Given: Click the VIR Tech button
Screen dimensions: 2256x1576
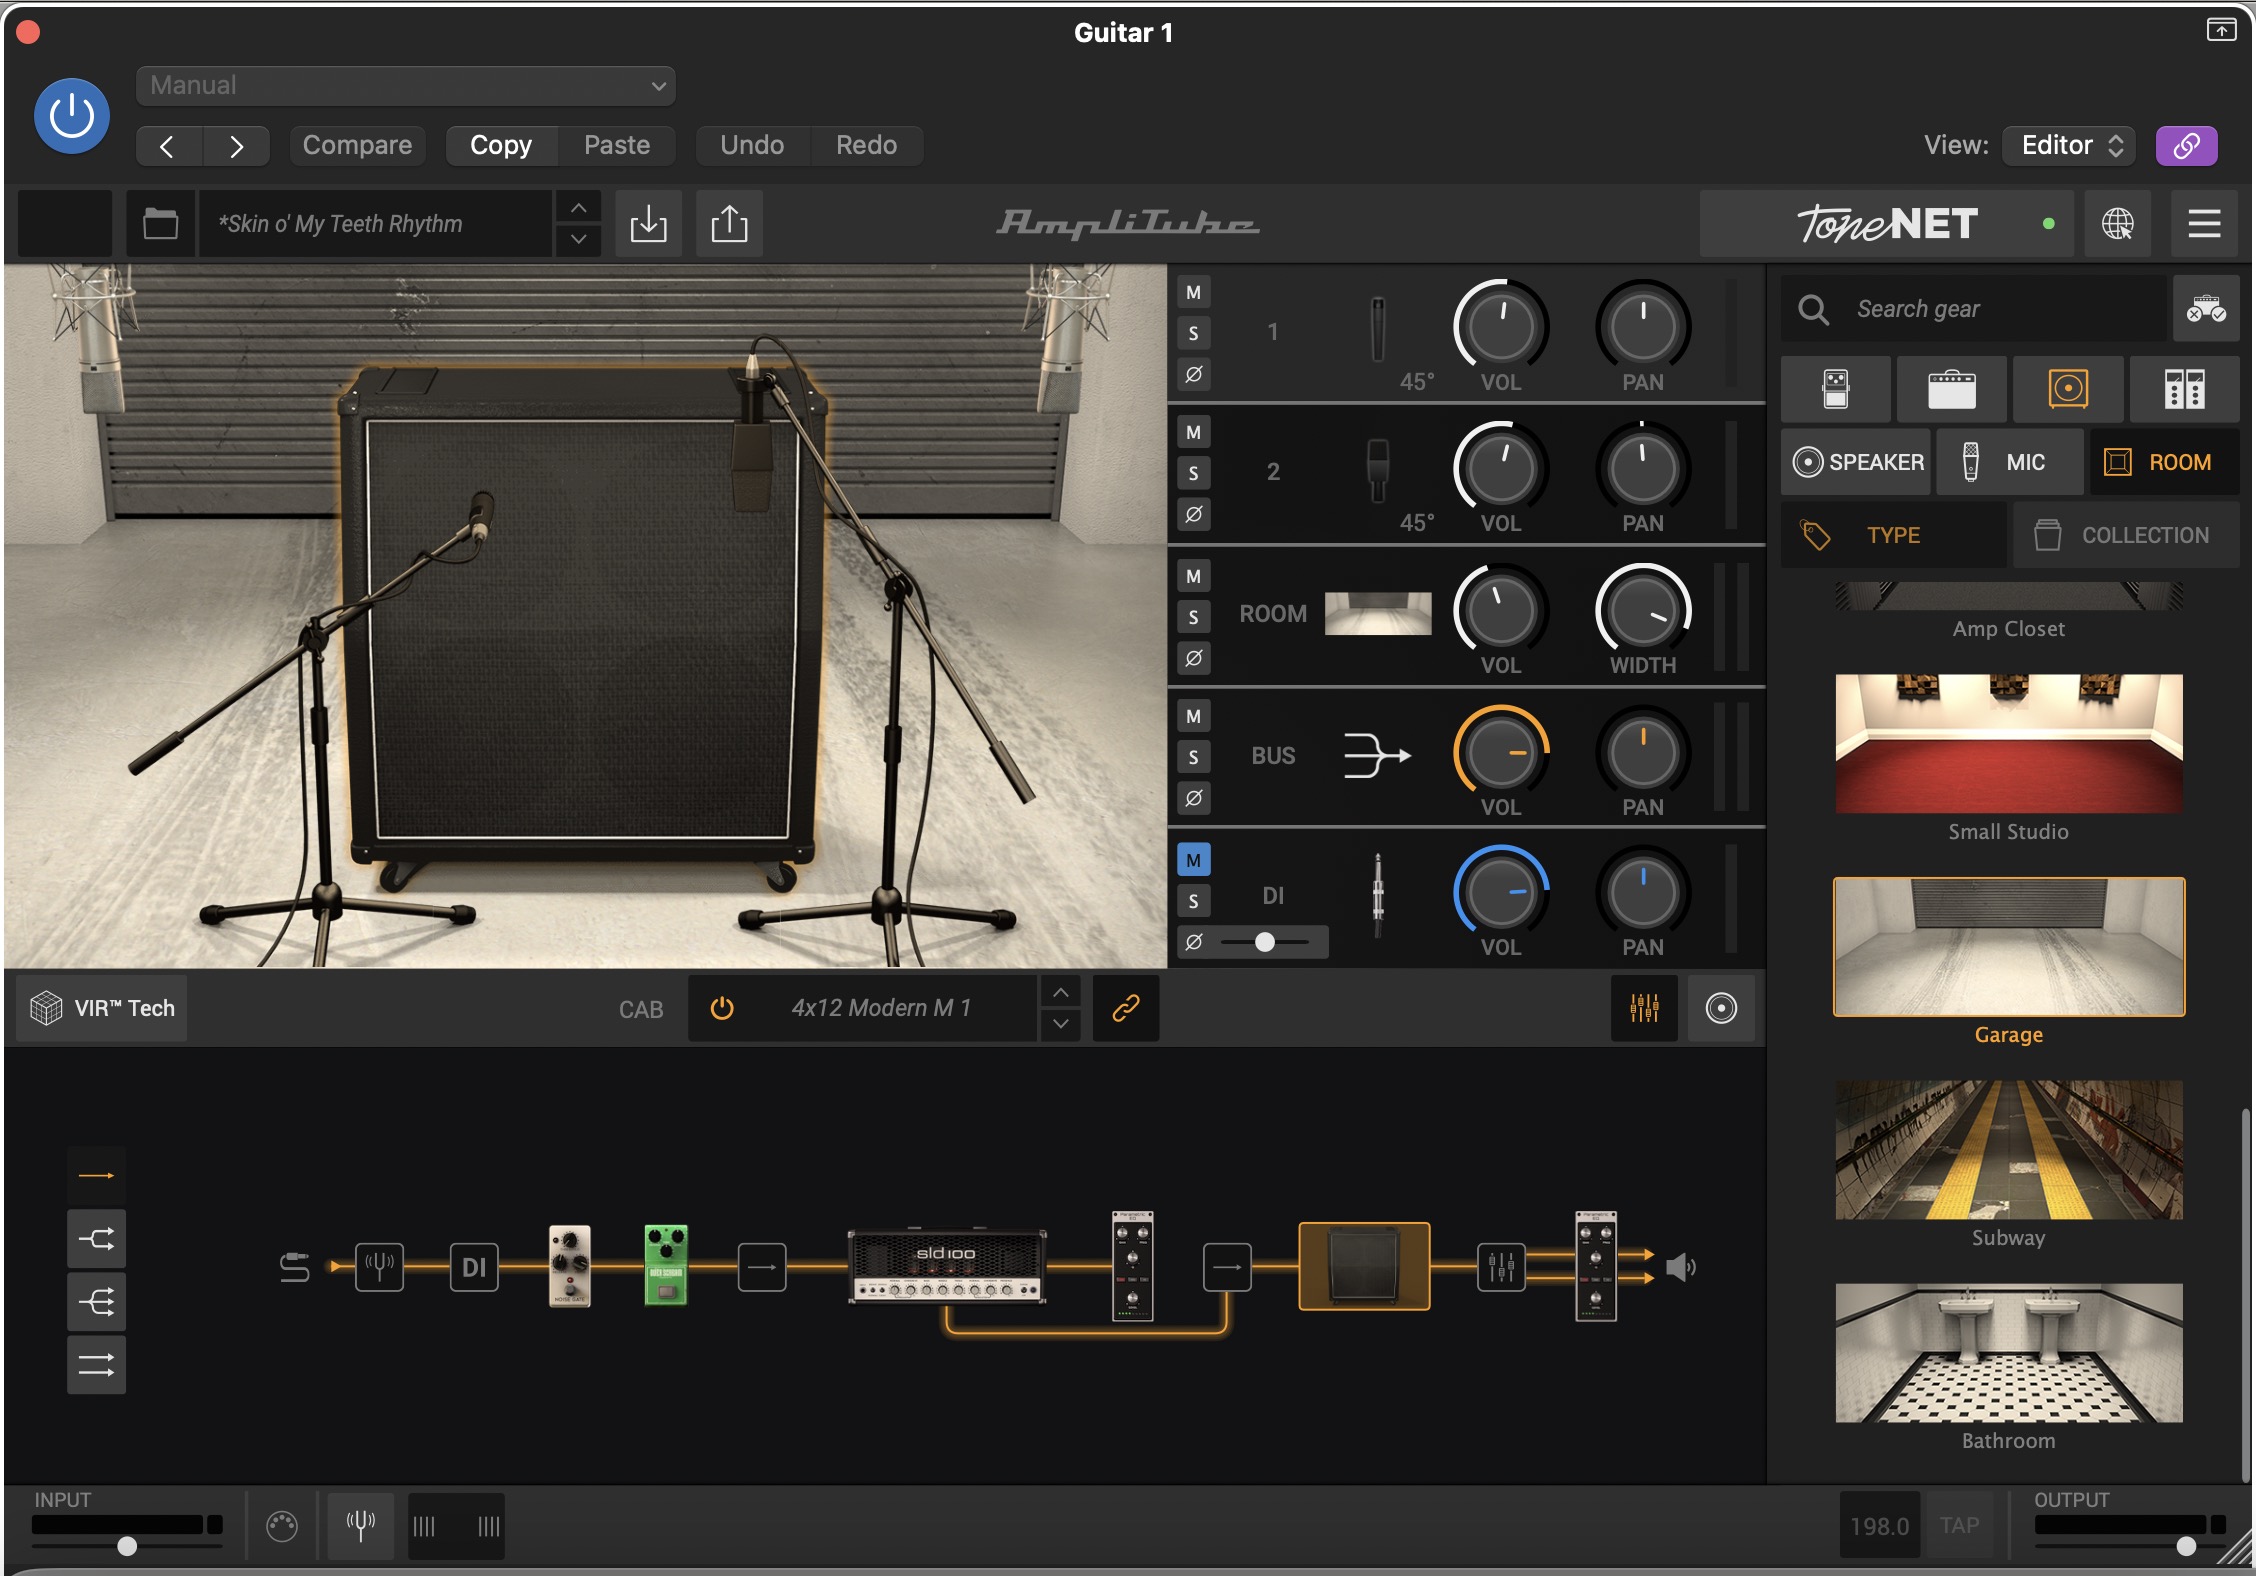Looking at the screenshot, I should [102, 1008].
